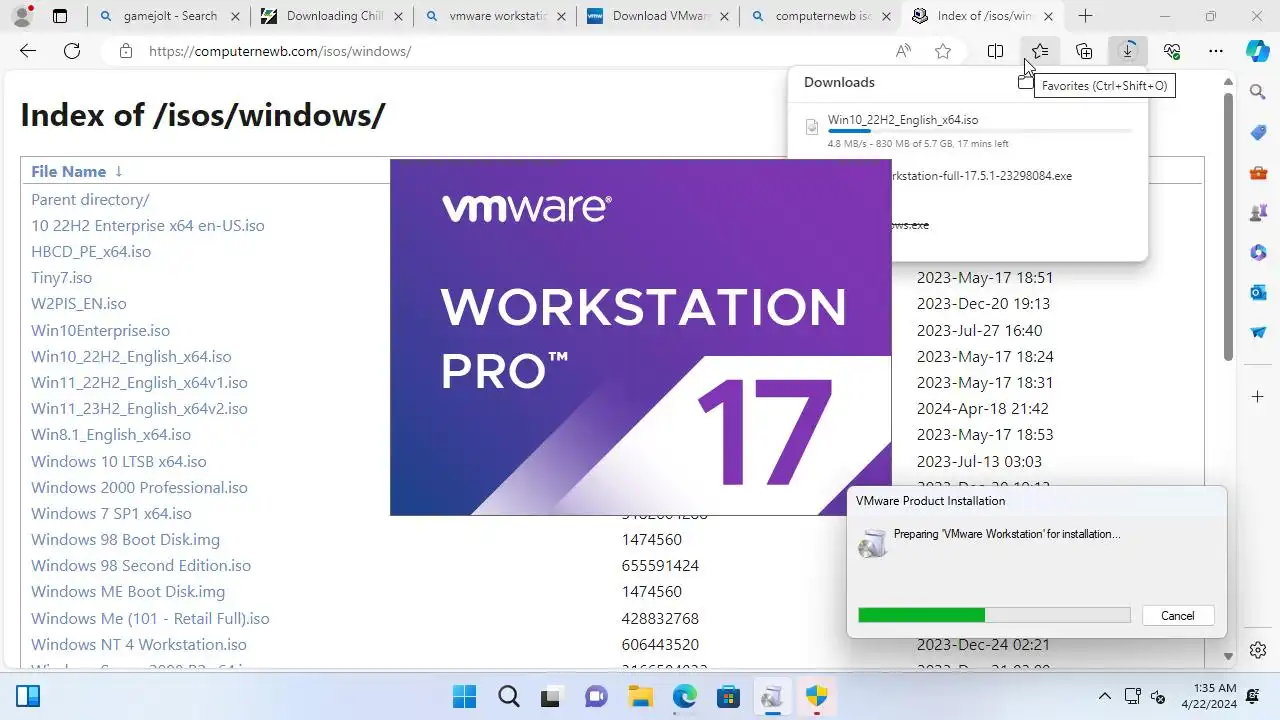This screenshot has width=1280, height=720.
Task: Toggle the Downloads toolbar icon
Action: pos(1128,51)
